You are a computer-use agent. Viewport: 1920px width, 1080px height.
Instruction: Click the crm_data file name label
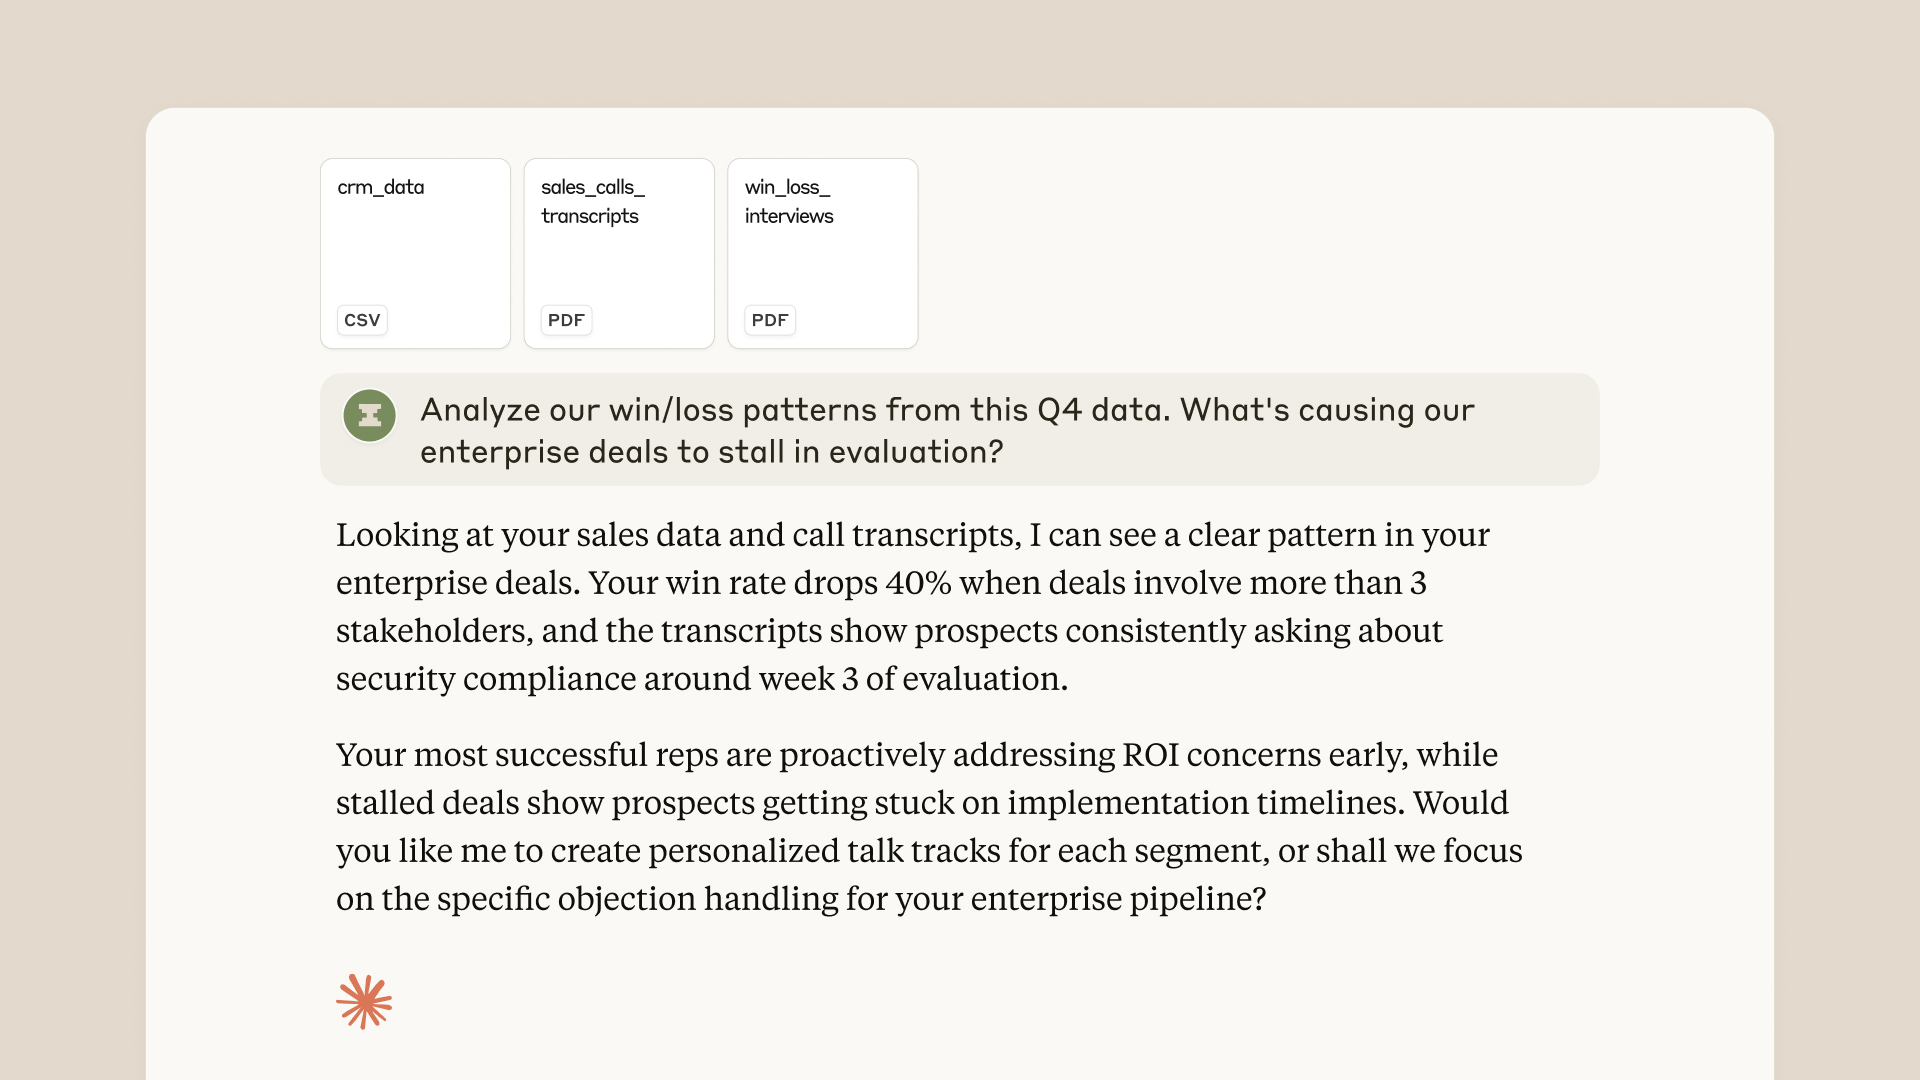381,187
